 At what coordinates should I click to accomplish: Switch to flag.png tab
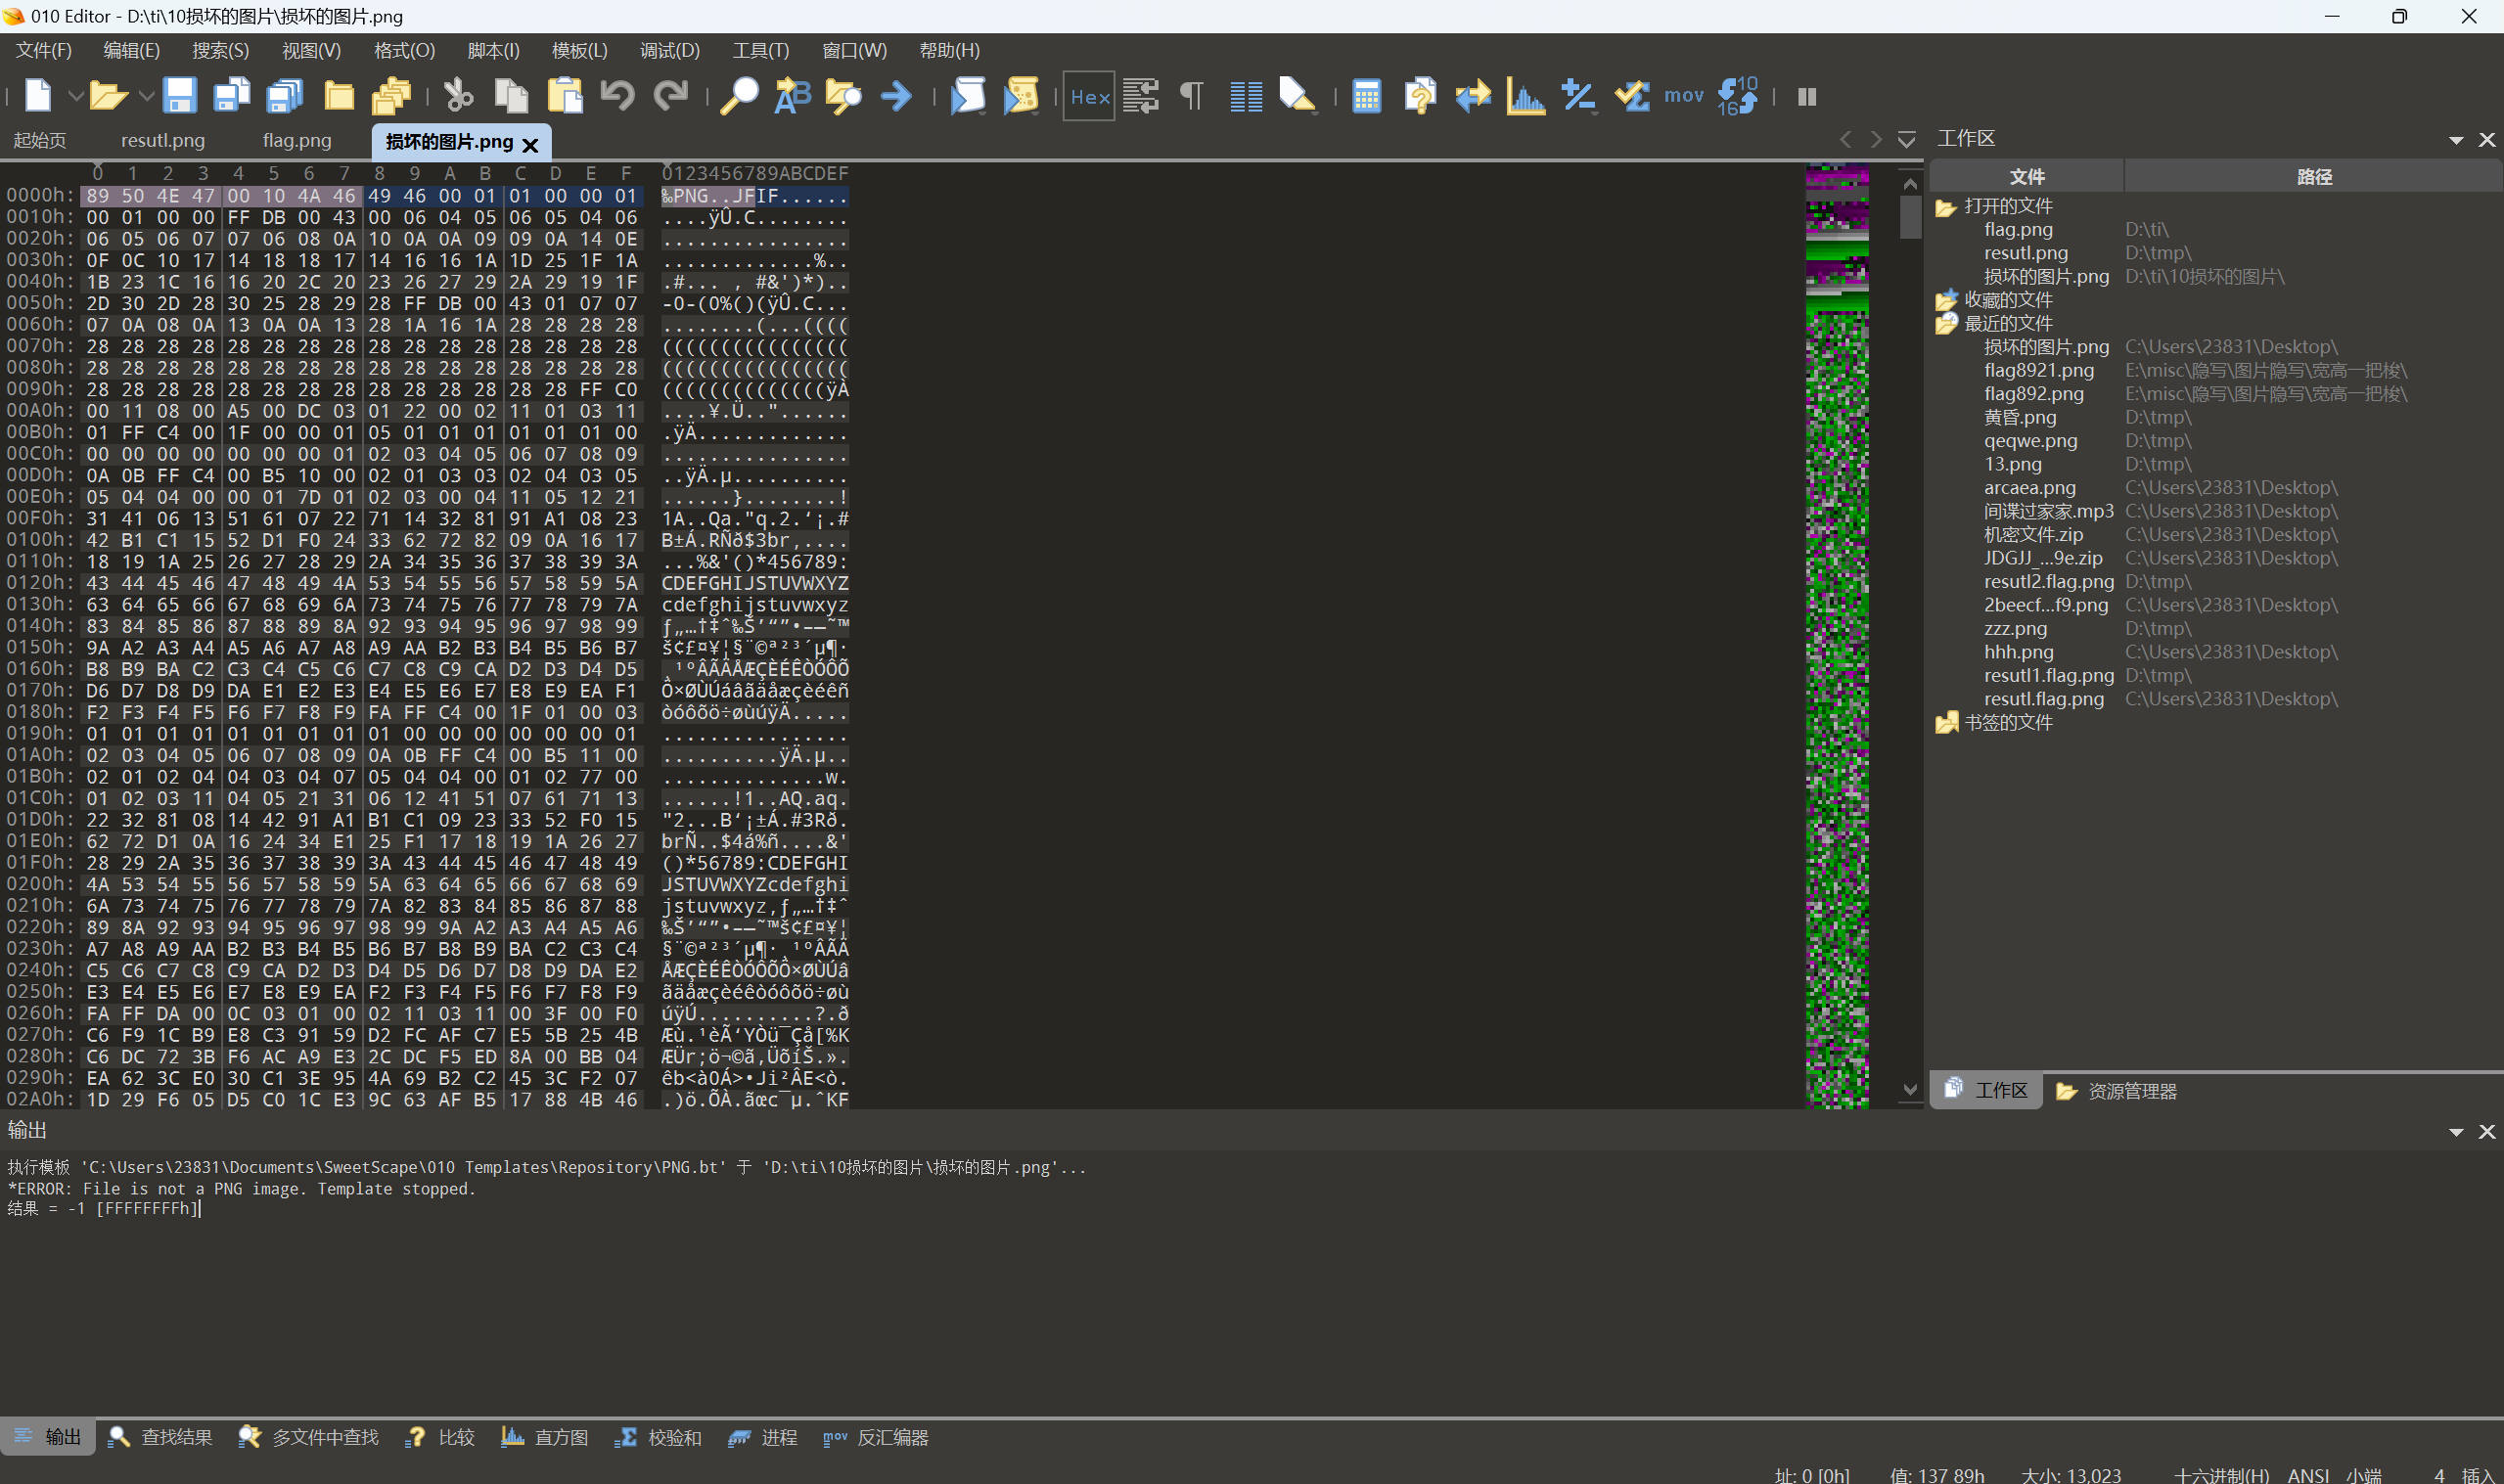click(x=297, y=141)
